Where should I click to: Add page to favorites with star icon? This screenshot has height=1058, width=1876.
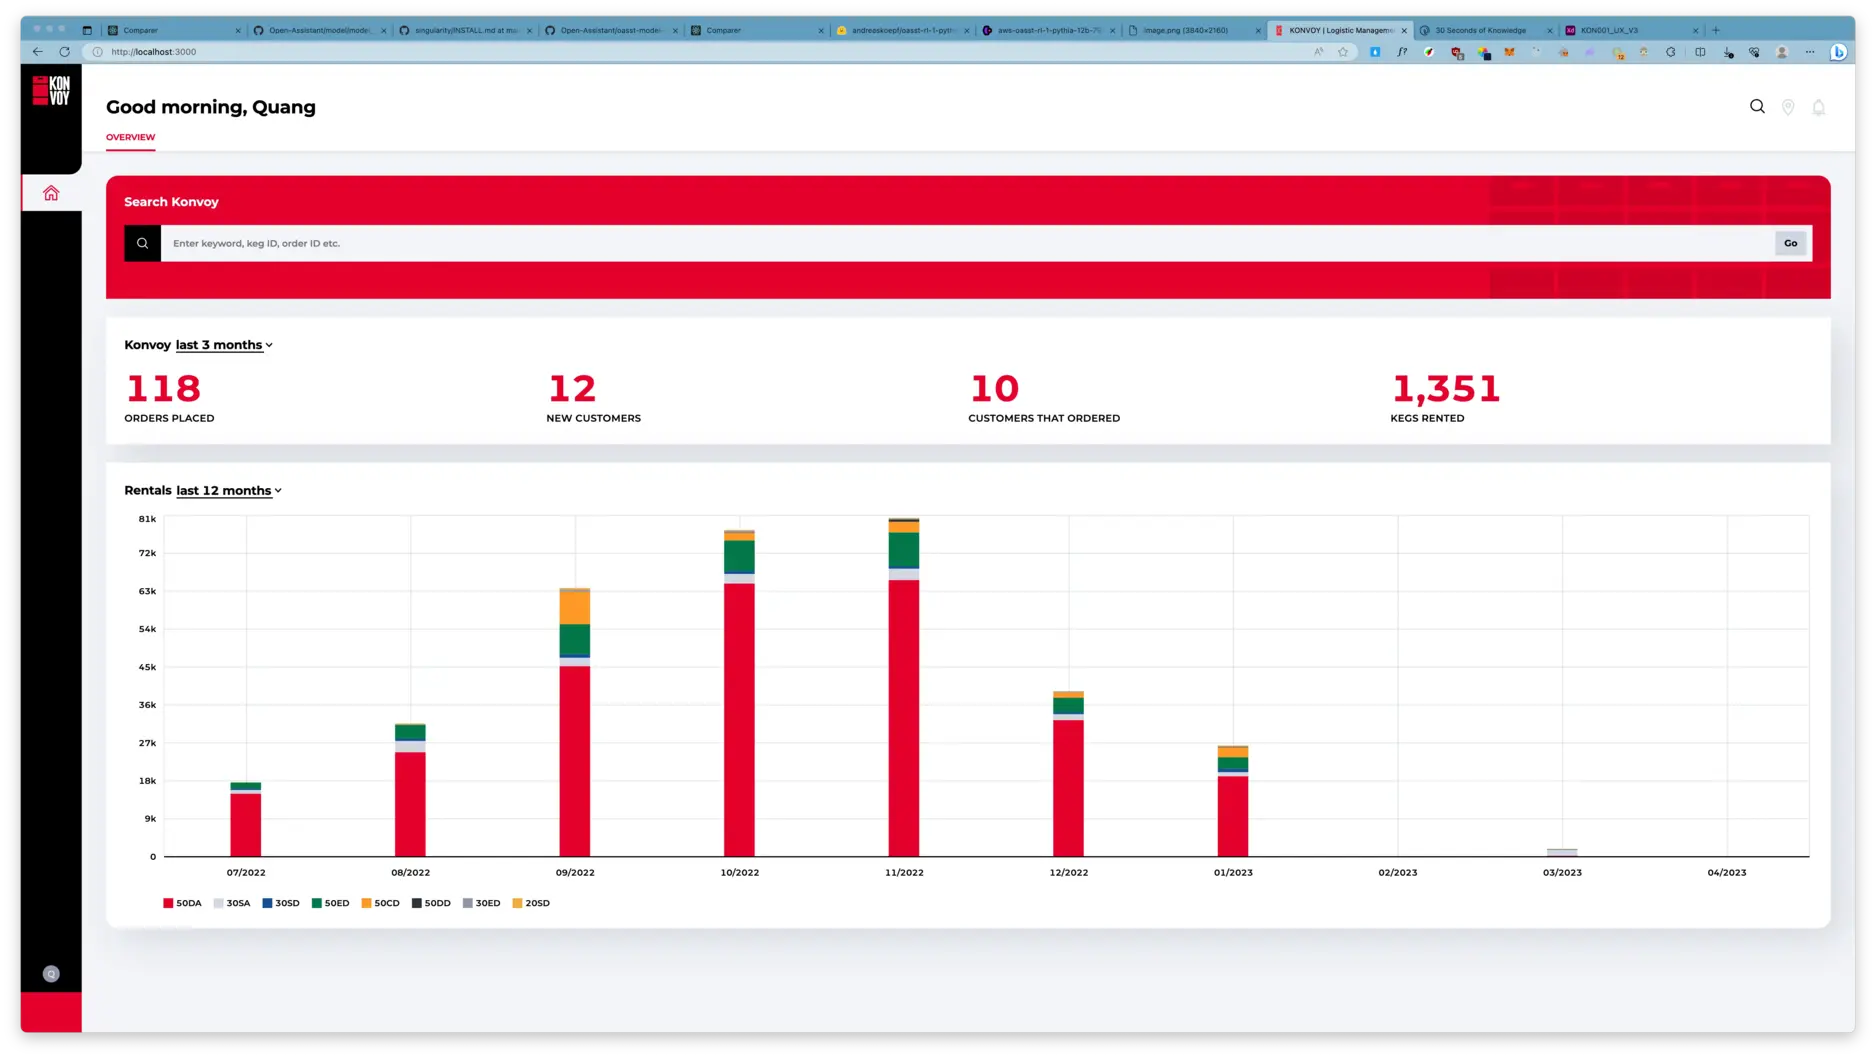pos(1343,52)
